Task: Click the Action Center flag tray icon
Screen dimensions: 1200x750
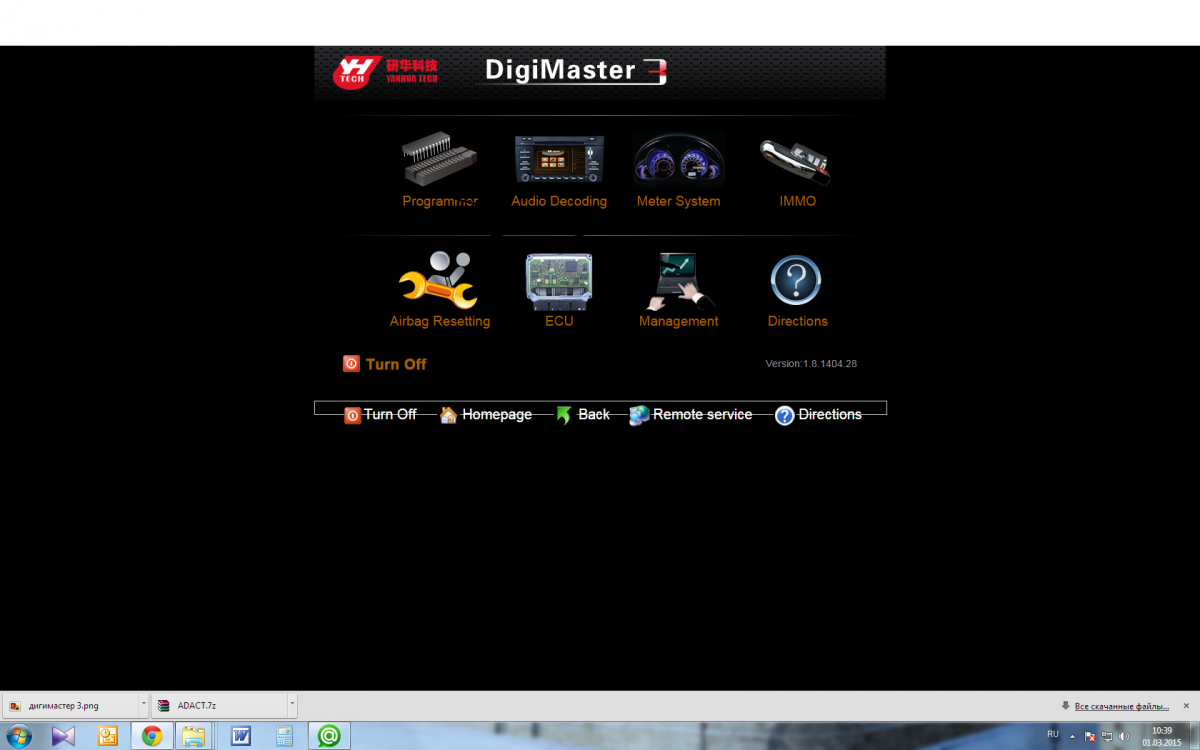Action: tap(1090, 737)
